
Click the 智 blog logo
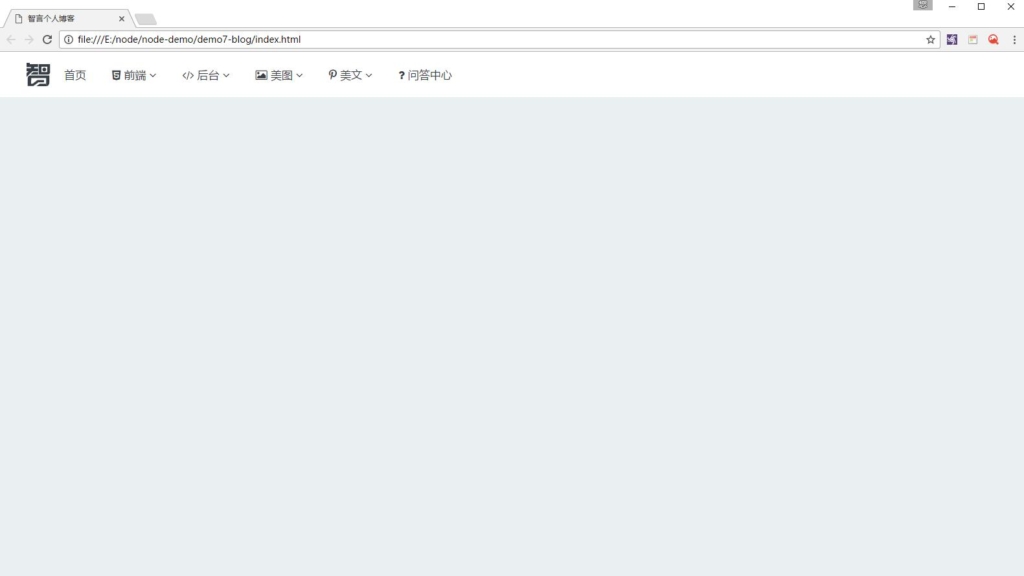[x=38, y=74]
